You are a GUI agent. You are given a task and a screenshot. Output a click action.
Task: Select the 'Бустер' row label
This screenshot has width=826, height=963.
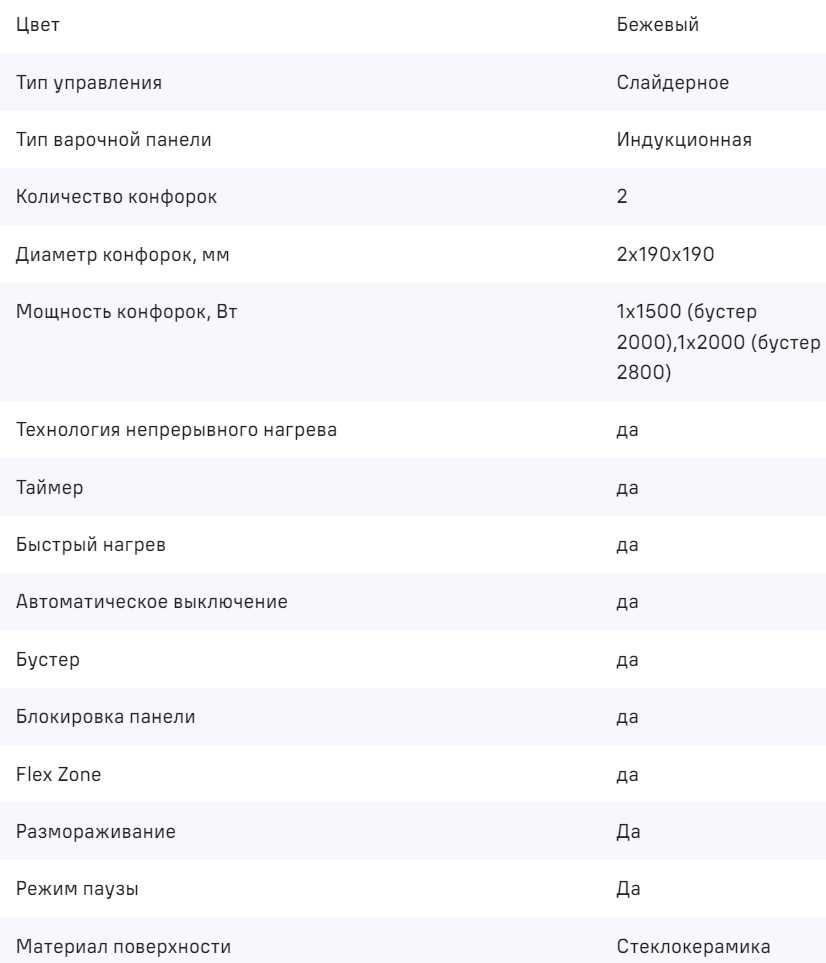pyautogui.click(x=44, y=660)
